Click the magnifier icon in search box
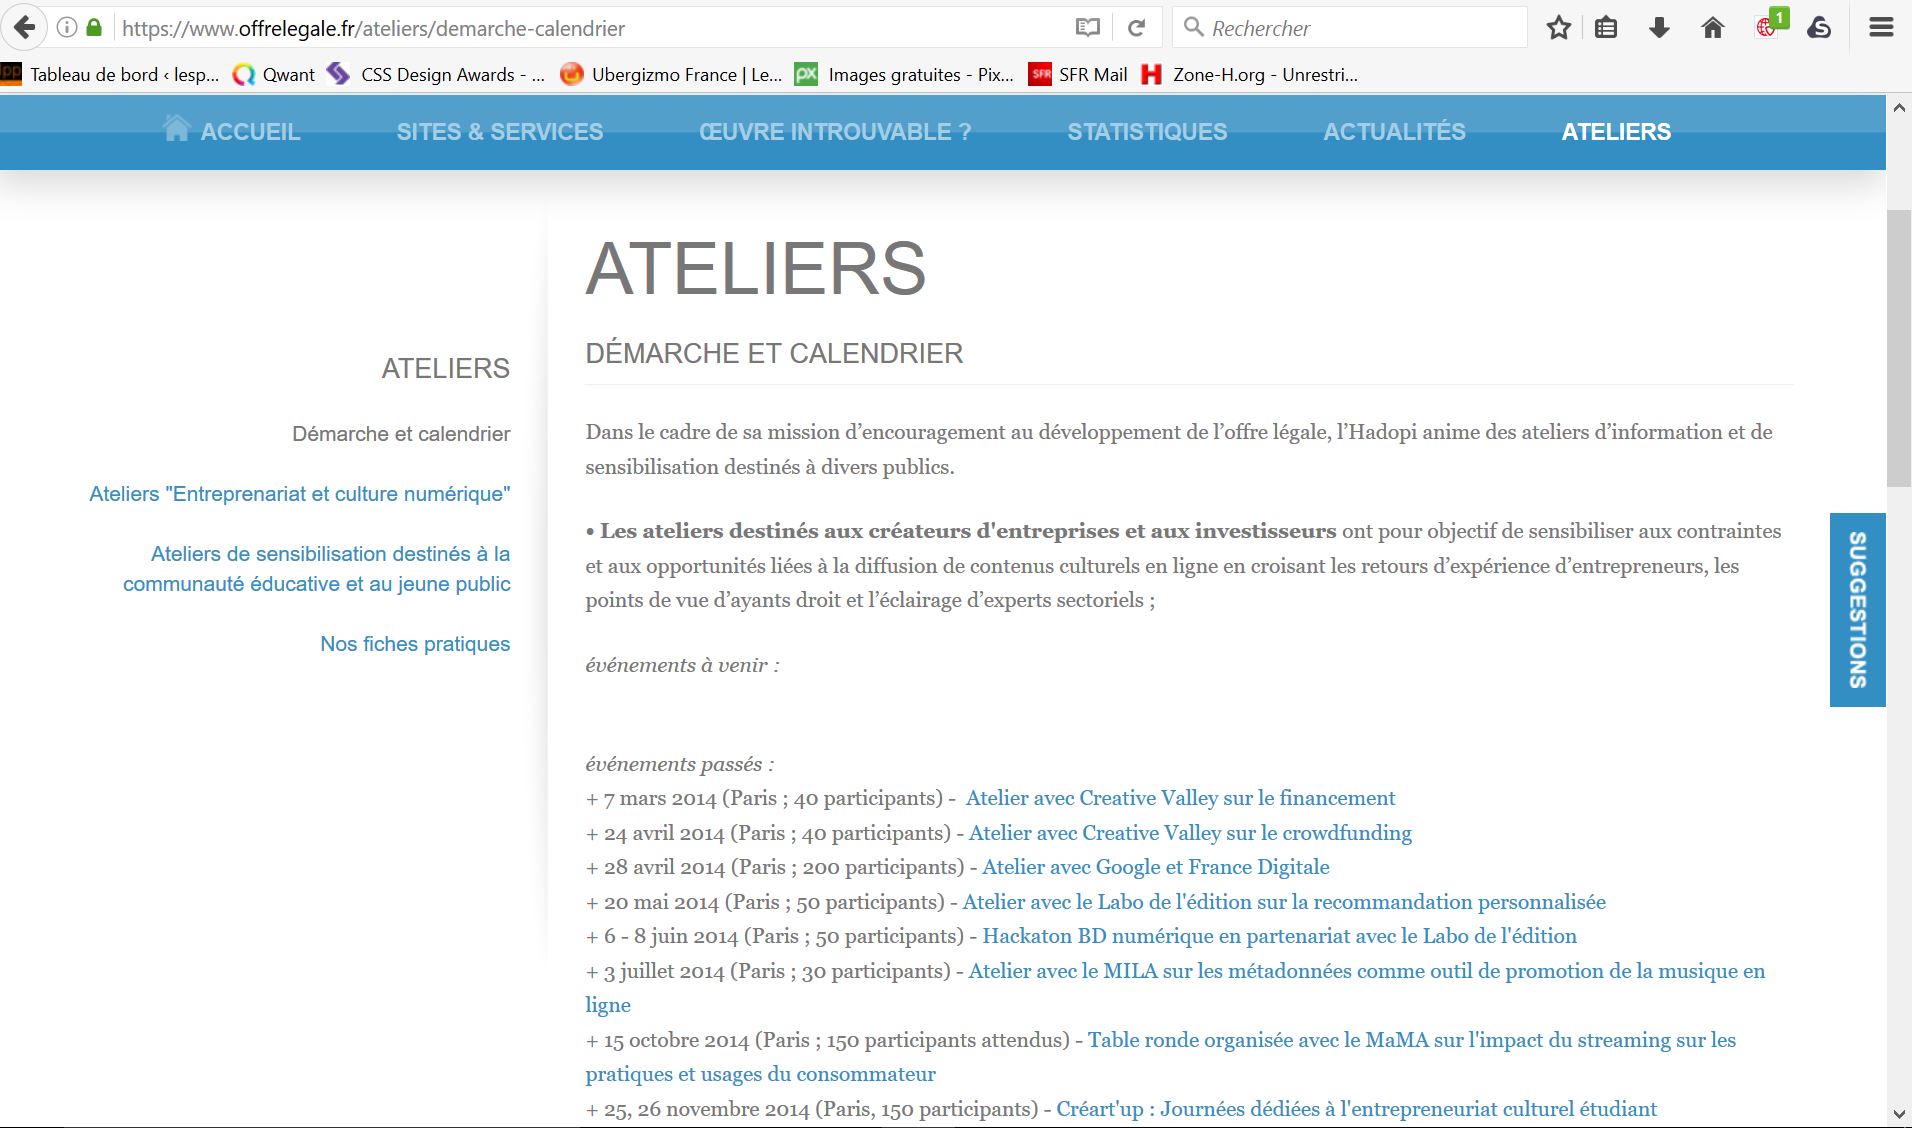The image size is (1912, 1128). (x=1193, y=28)
